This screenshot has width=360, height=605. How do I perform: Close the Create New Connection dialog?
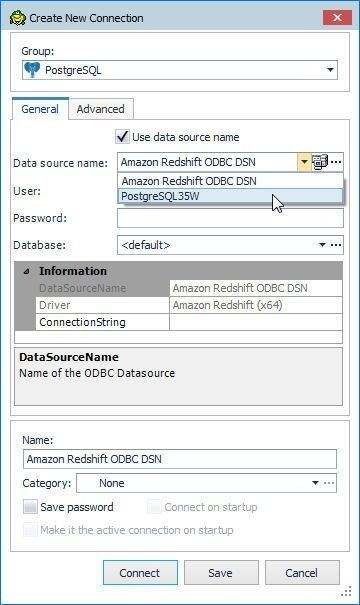tap(337, 18)
